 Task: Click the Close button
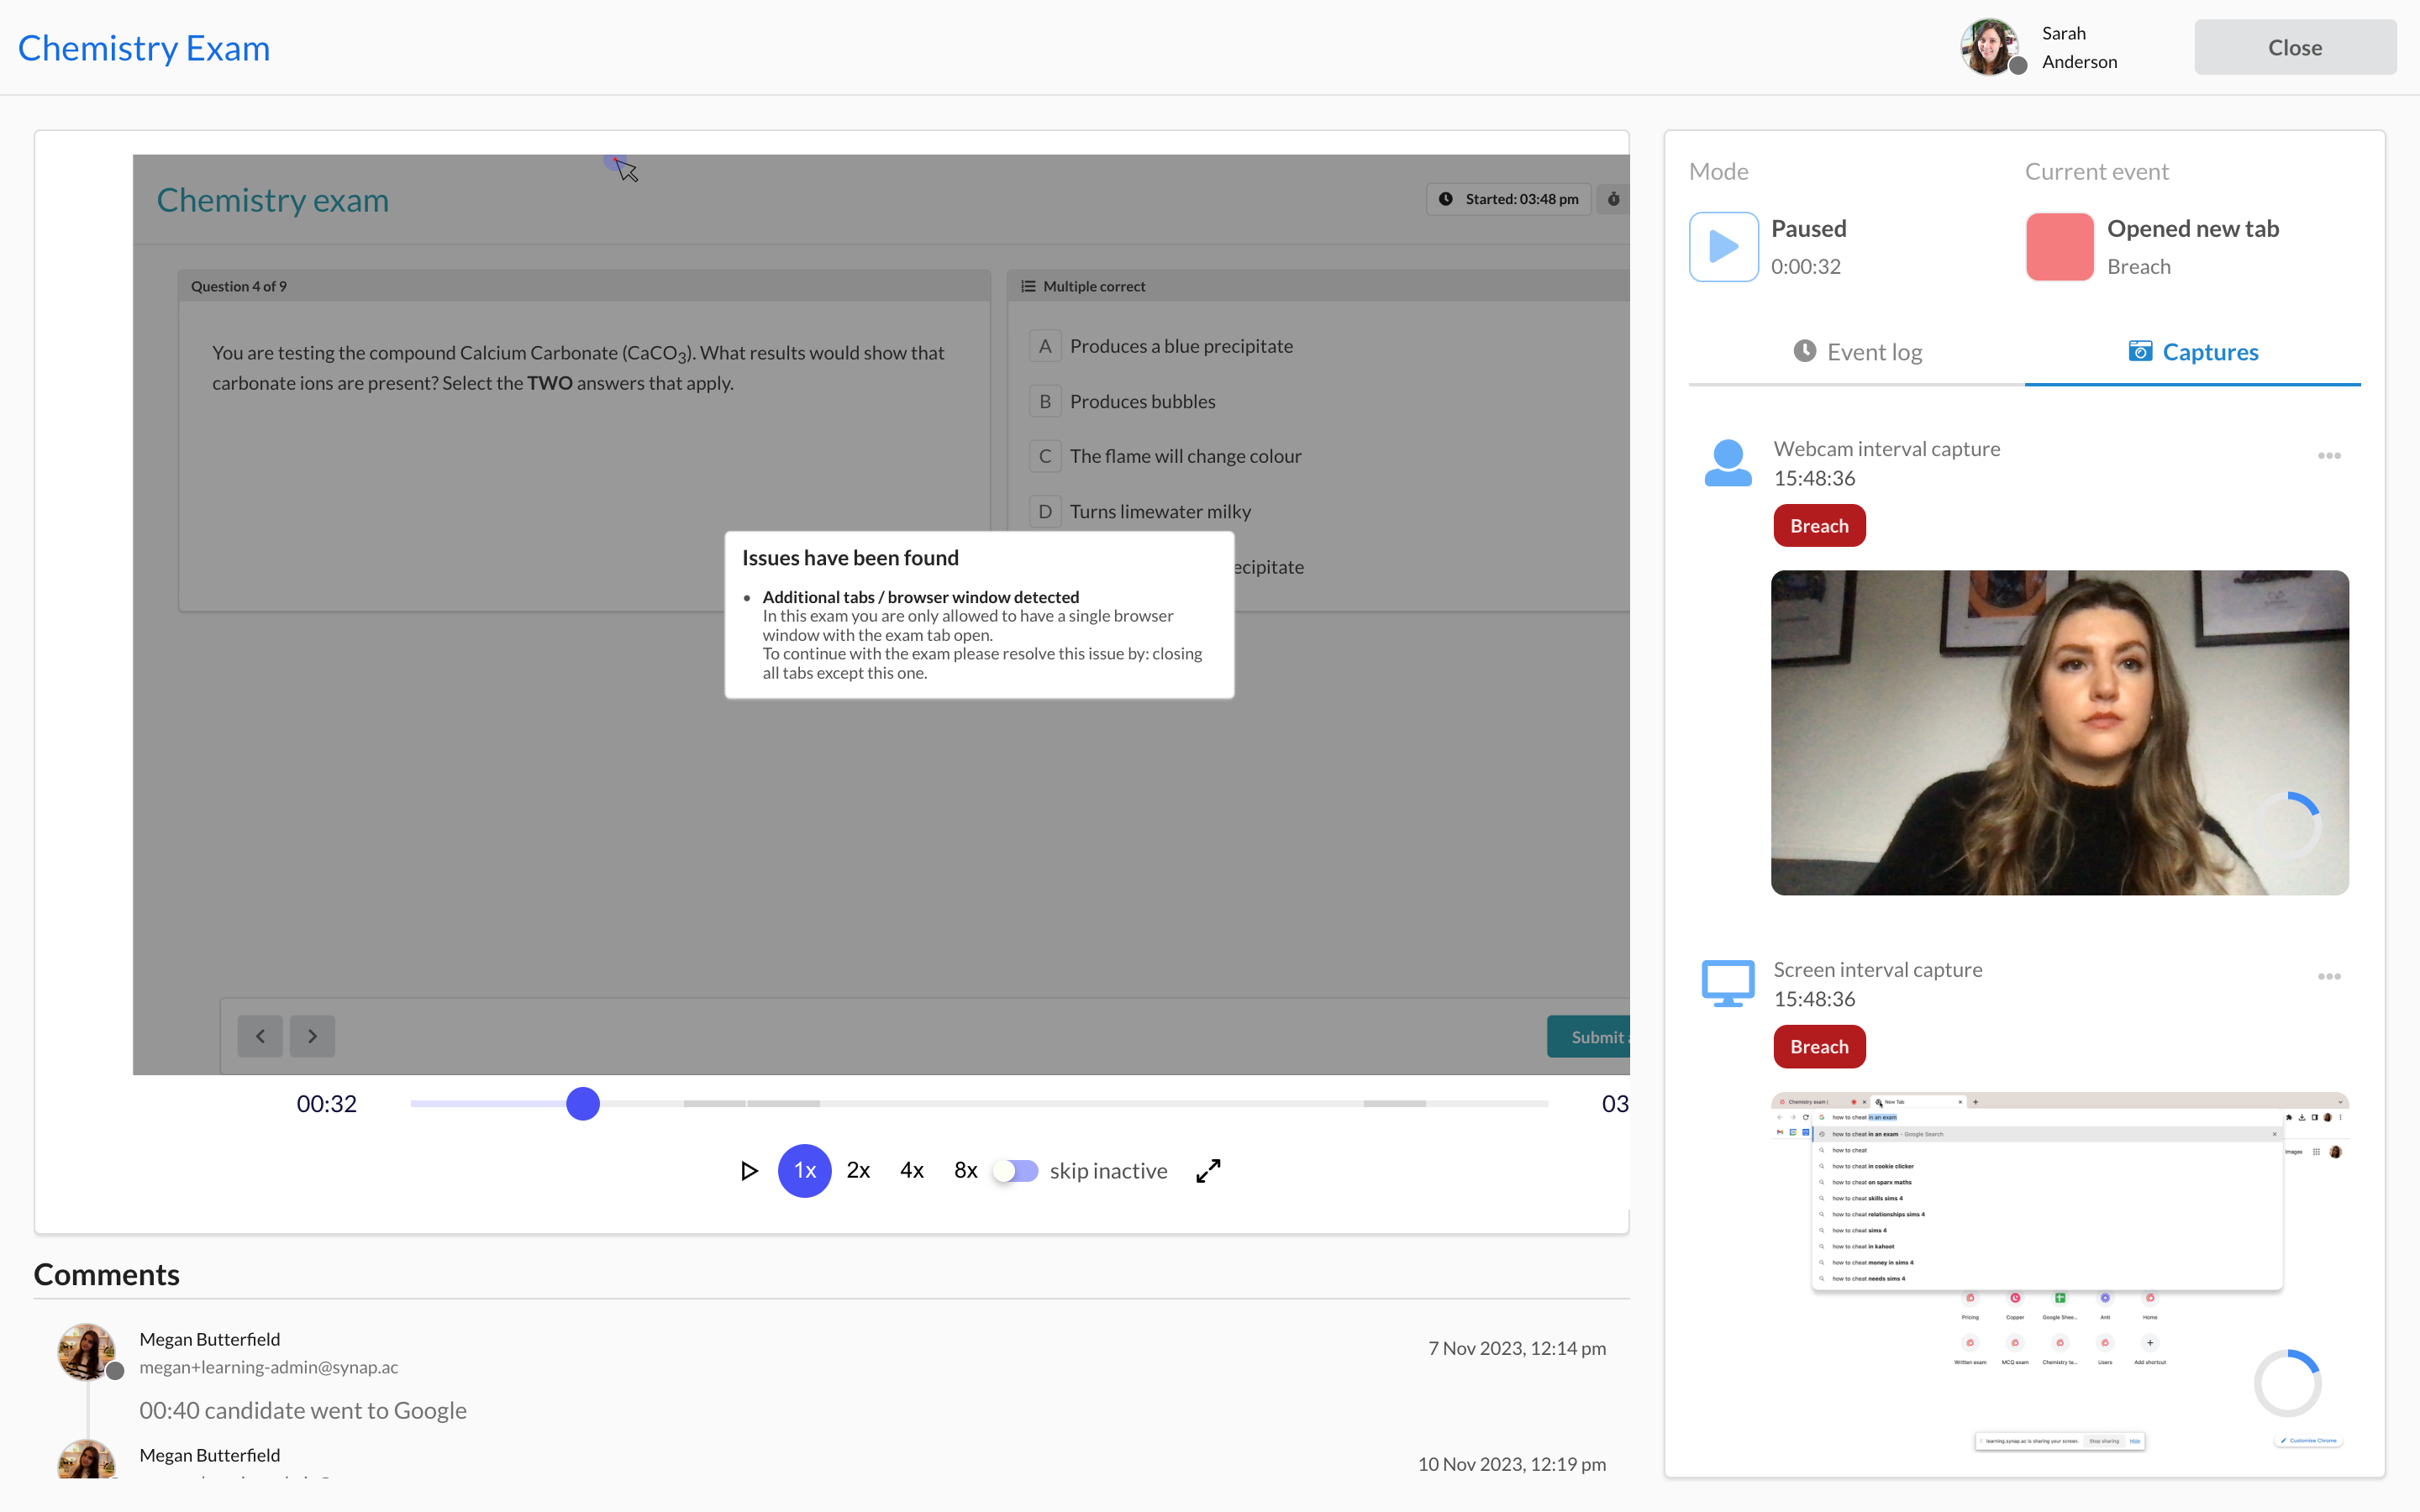pos(2294,47)
